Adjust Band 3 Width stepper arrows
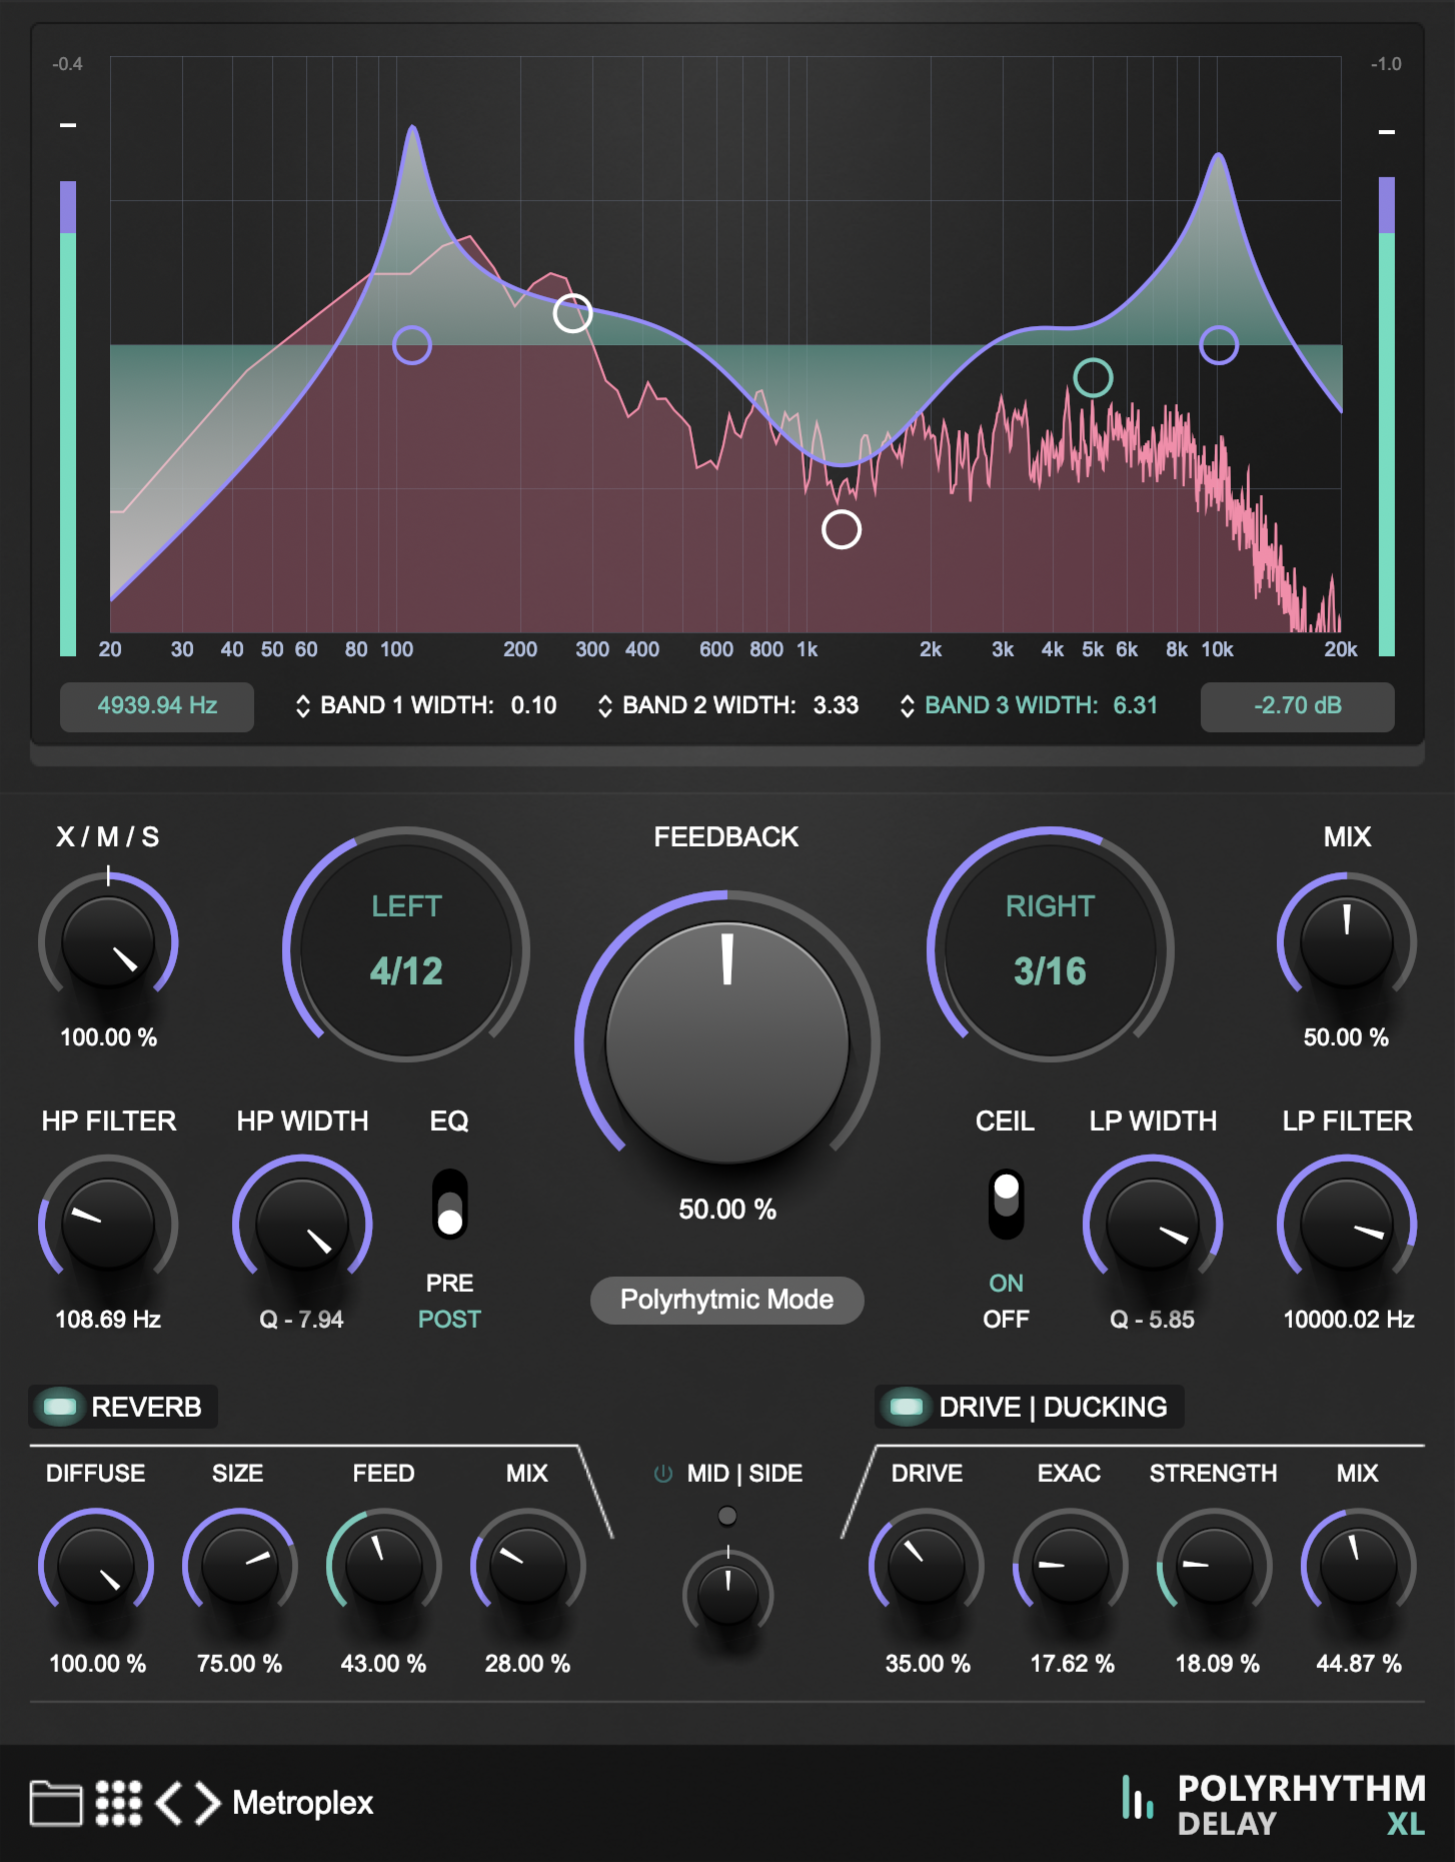1455x1862 pixels. (x=907, y=706)
